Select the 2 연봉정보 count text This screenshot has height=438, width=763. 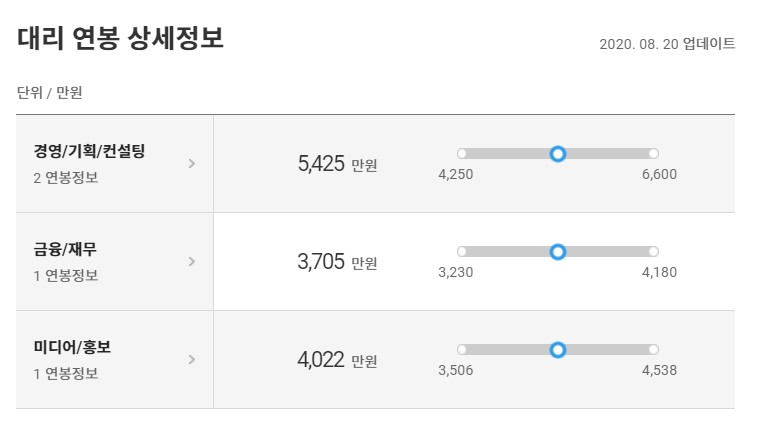[66, 178]
